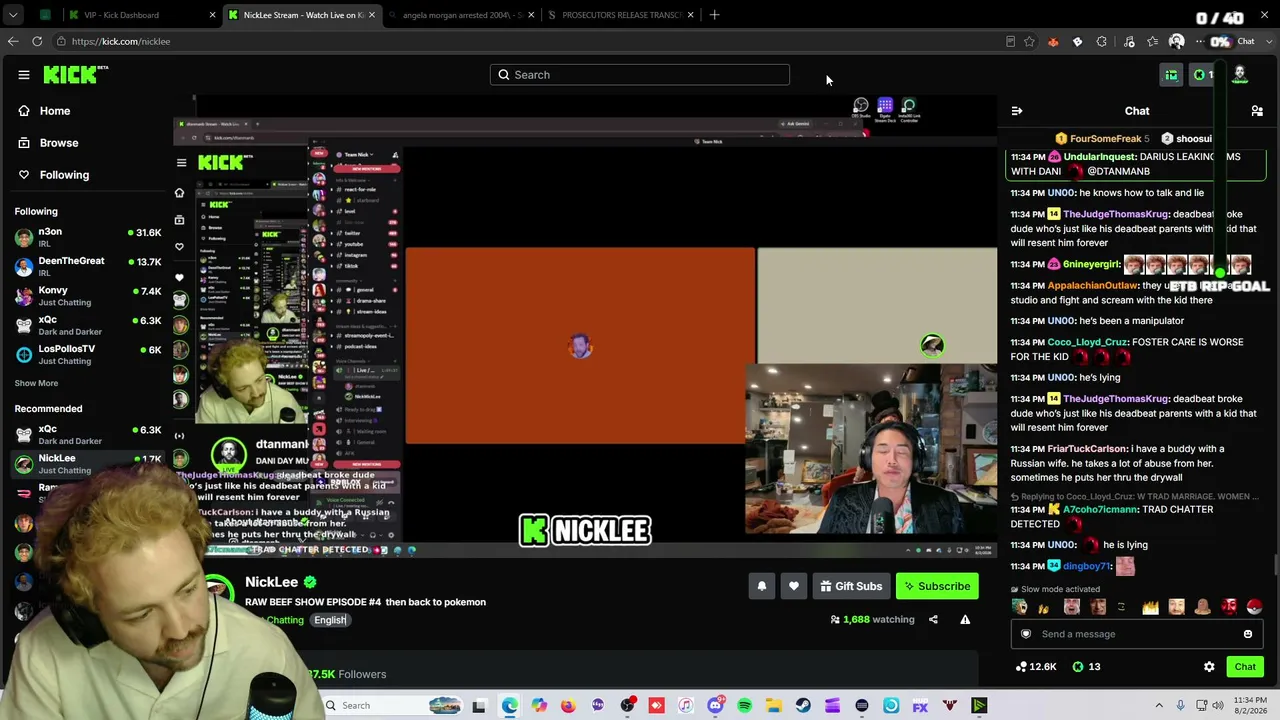Bookmark this page with star icon
Screen dimensions: 1280x720
tap(1029, 42)
